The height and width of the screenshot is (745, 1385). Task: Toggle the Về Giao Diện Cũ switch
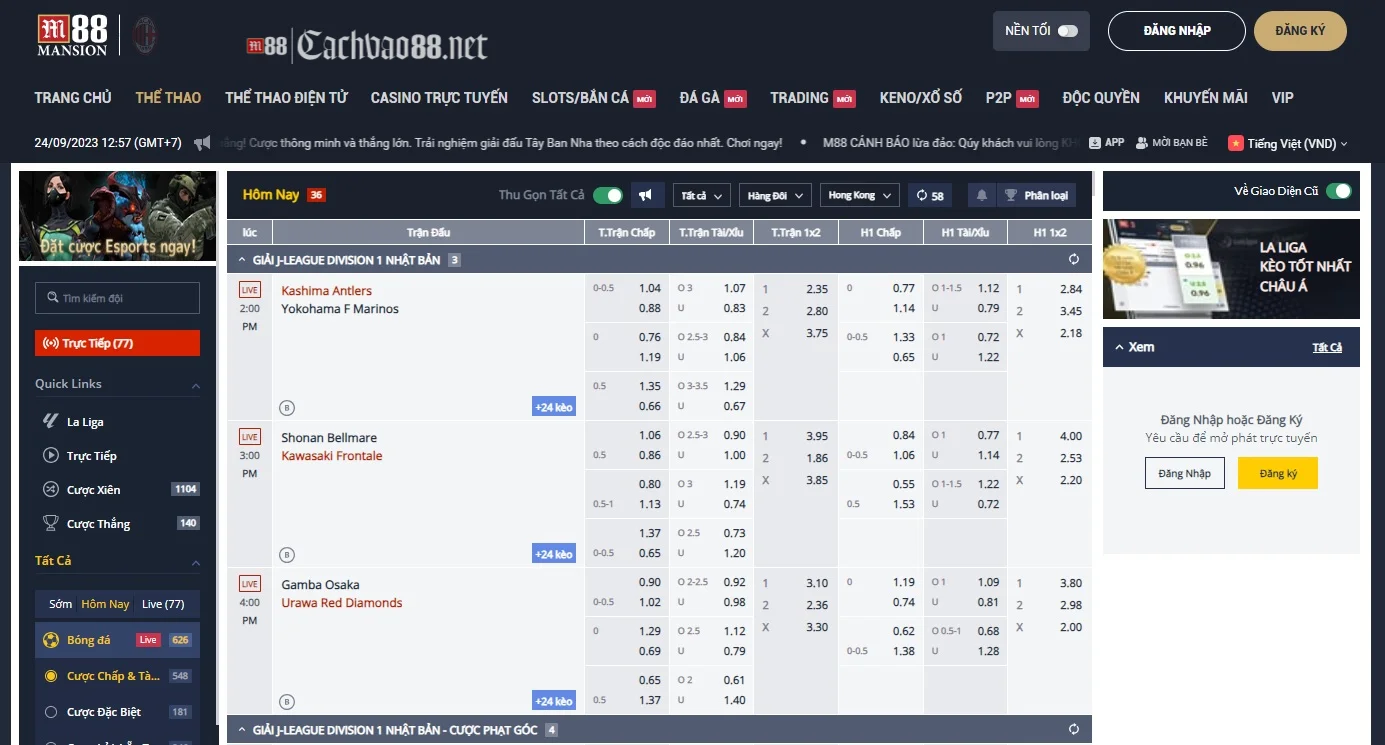[x=1339, y=191]
